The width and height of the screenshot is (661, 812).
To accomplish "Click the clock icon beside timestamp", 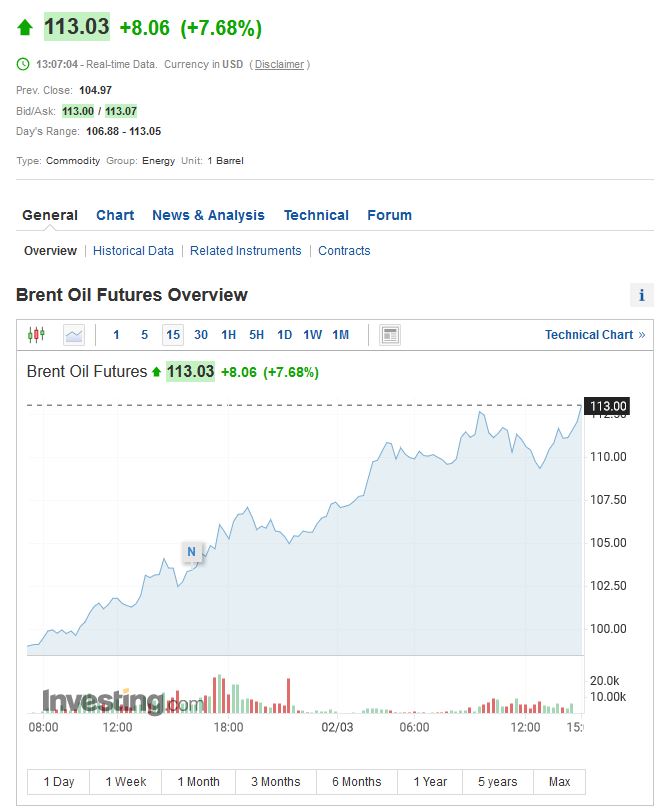I will 24,64.
